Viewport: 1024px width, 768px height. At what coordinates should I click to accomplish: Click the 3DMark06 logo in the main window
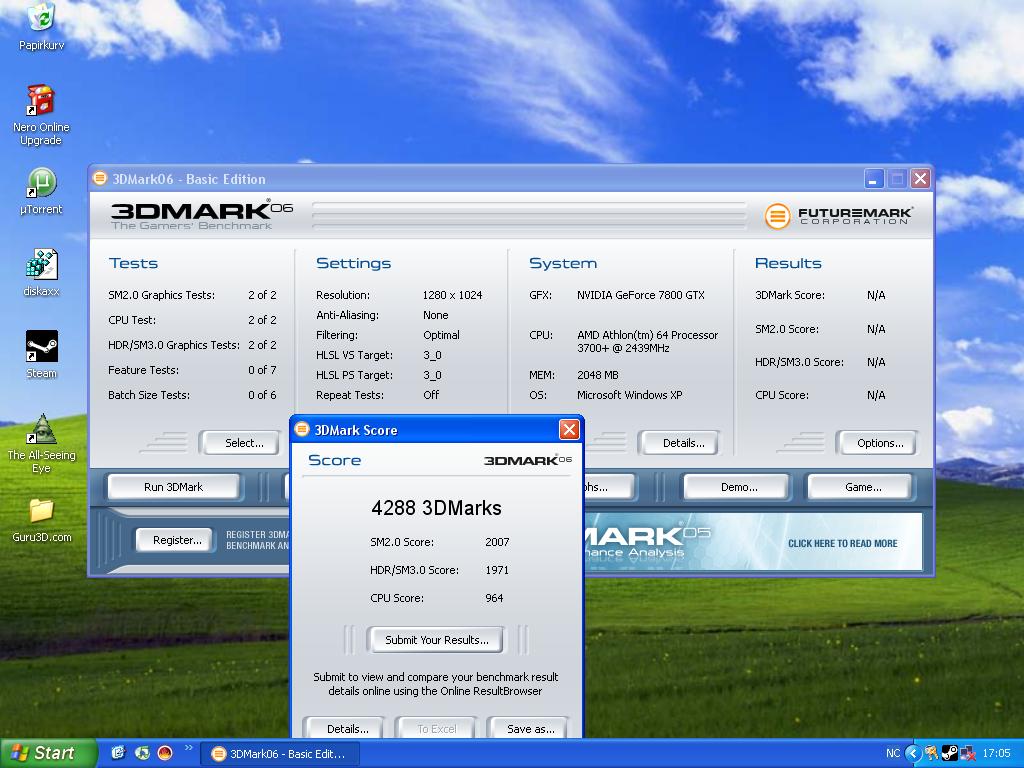[x=201, y=215]
